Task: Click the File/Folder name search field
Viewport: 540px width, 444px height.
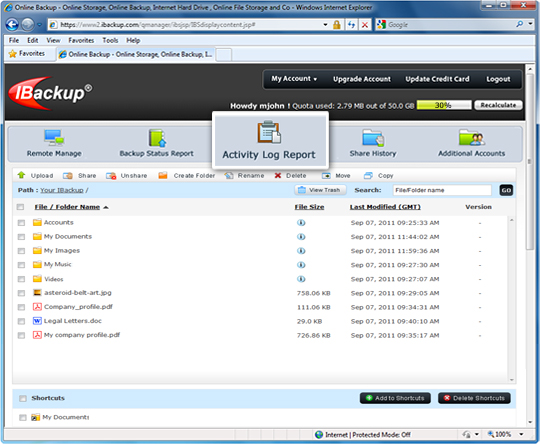Action: [x=442, y=190]
